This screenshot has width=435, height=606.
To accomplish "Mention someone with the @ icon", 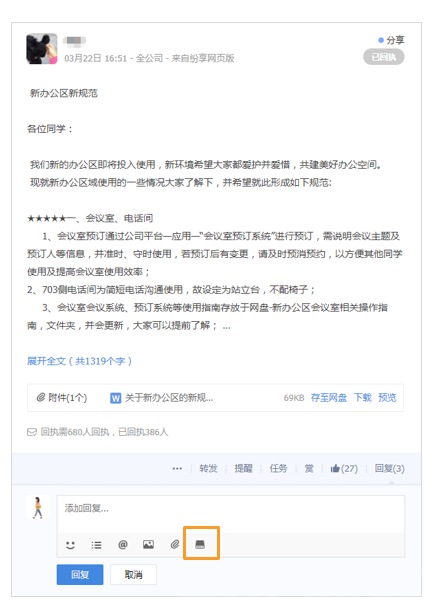I will [x=122, y=545].
